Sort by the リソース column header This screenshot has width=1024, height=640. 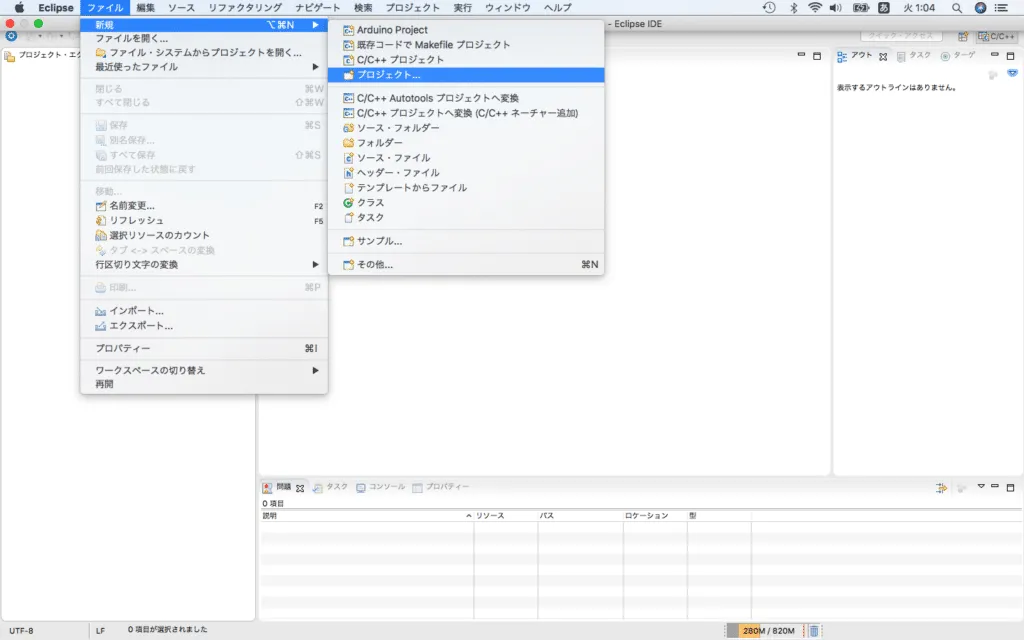[x=506, y=516]
